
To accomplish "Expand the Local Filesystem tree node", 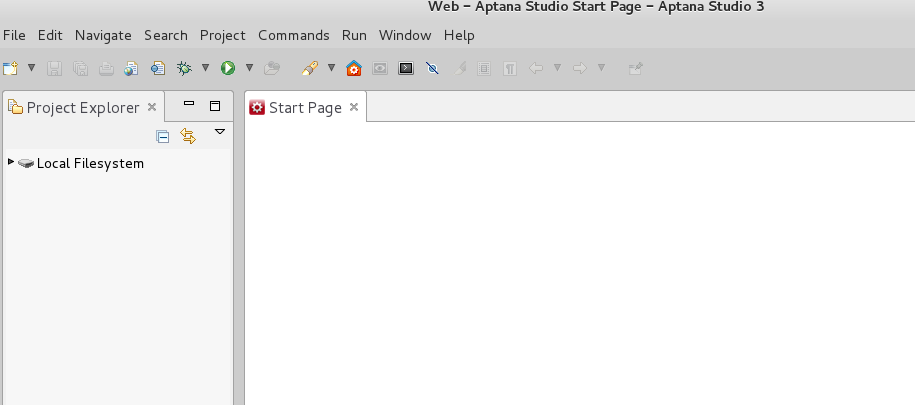I will point(11,162).
